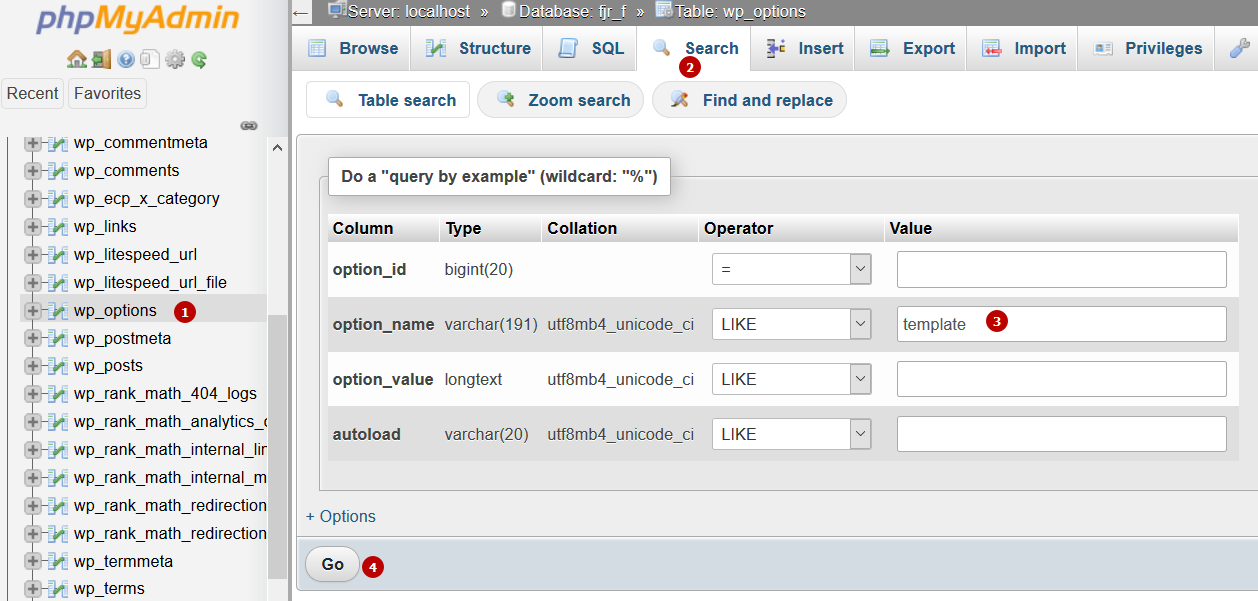1258x601 pixels.
Task: Open panel settings via the gear icon
Action: tap(175, 59)
